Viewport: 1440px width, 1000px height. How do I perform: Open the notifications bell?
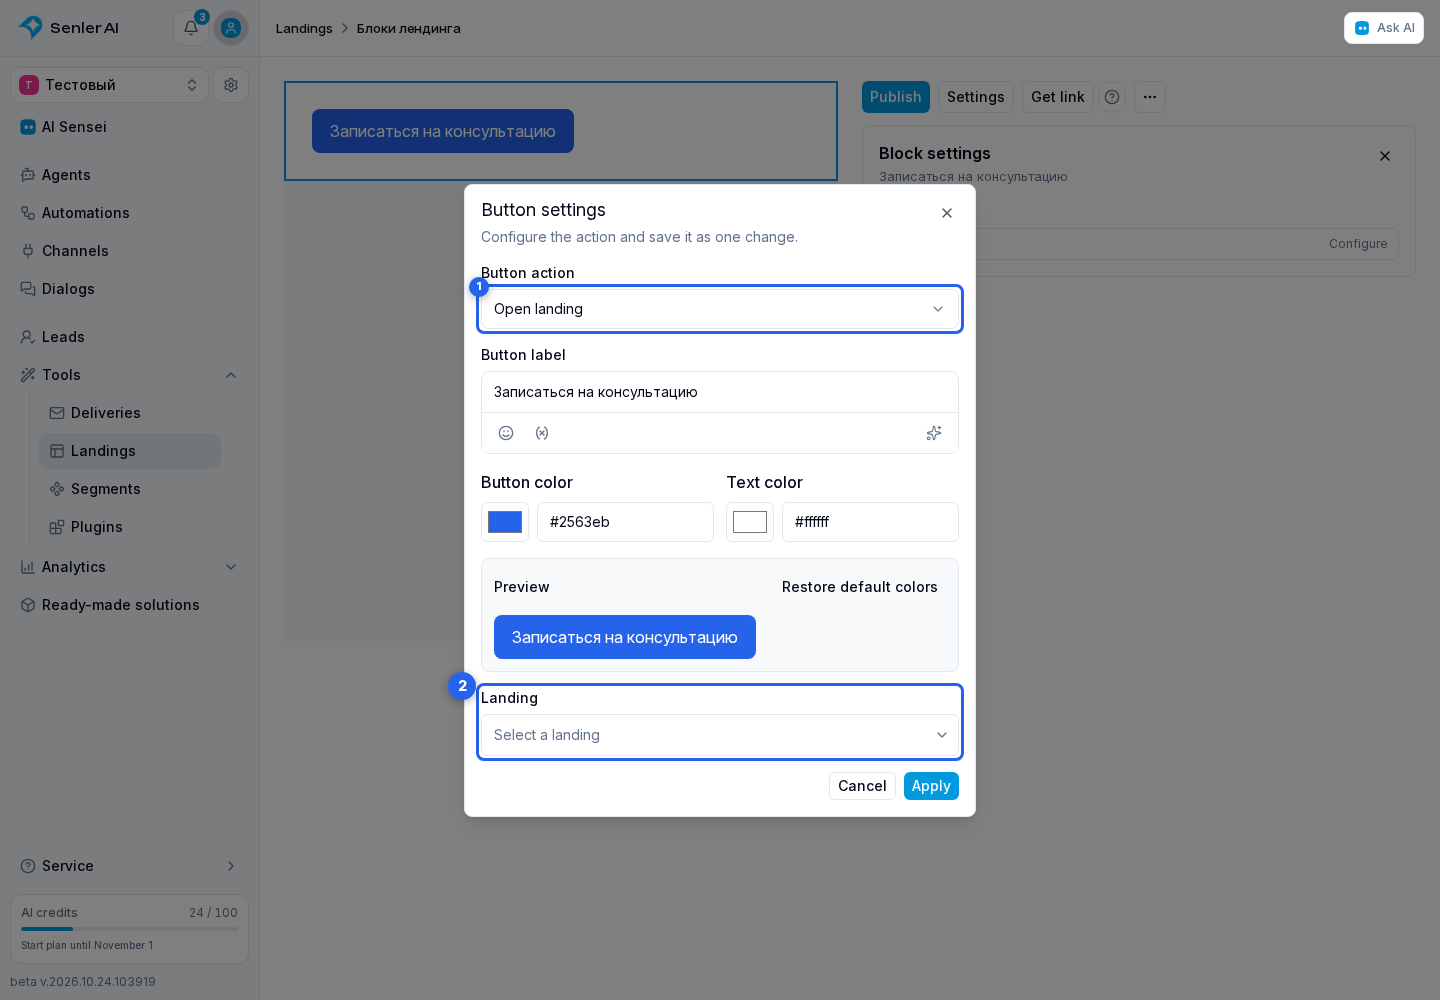pyautogui.click(x=191, y=28)
